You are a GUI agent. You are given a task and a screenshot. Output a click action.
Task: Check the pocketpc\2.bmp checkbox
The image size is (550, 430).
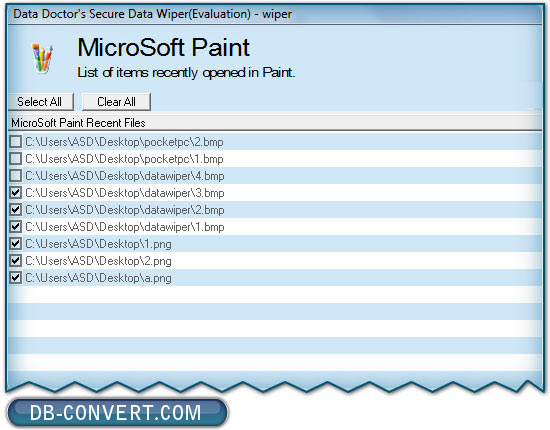[x=15, y=142]
